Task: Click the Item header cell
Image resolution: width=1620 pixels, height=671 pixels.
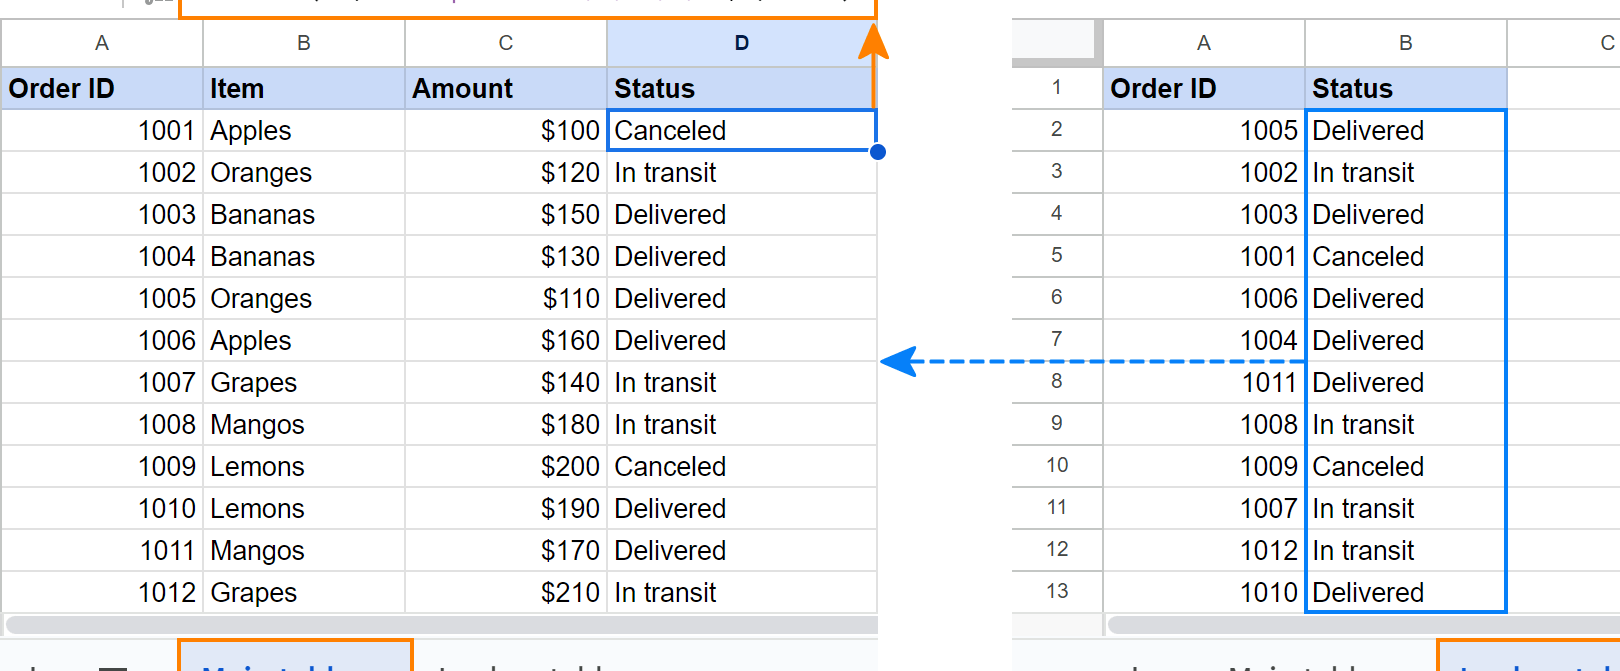Action: pos(303,89)
